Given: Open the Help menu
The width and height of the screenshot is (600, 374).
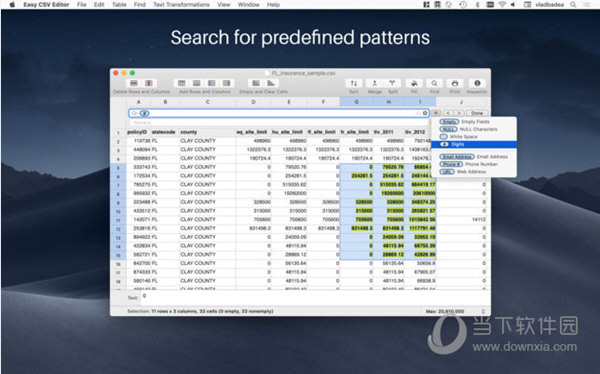Looking at the screenshot, I should click(x=273, y=5).
